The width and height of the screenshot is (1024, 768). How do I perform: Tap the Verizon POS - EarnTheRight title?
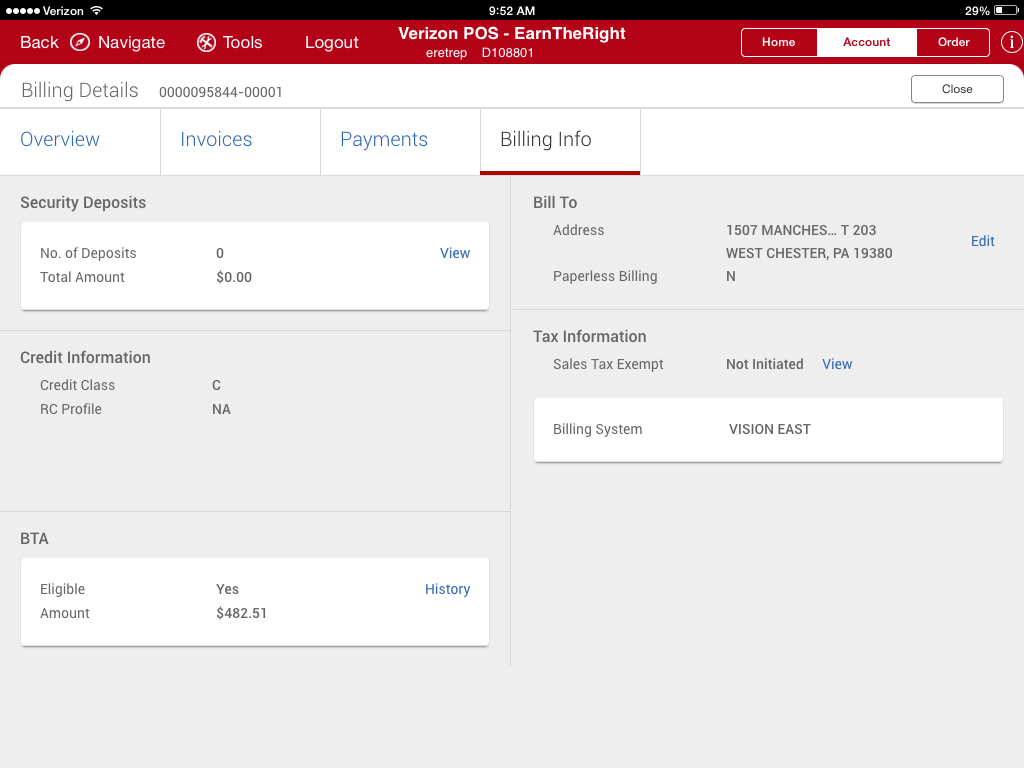pyautogui.click(x=511, y=33)
